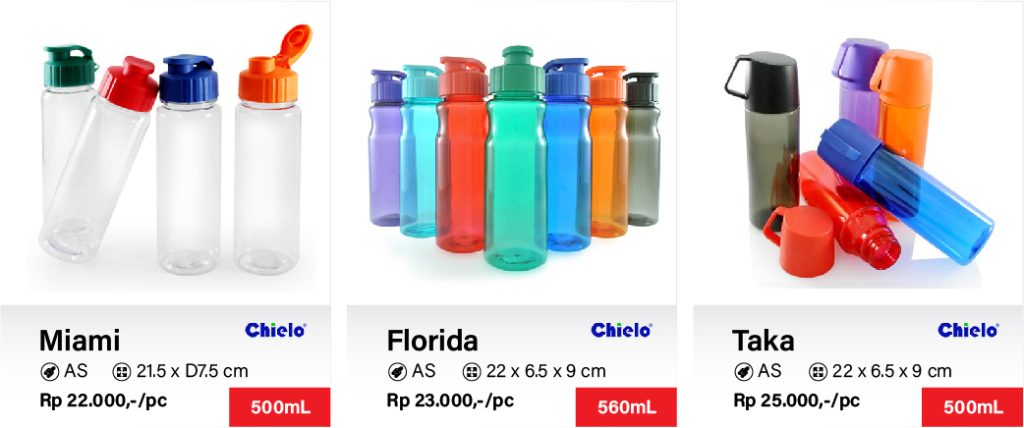The image size is (1024, 428).
Task: Click the Taka dimensions icon
Action: [x=818, y=371]
